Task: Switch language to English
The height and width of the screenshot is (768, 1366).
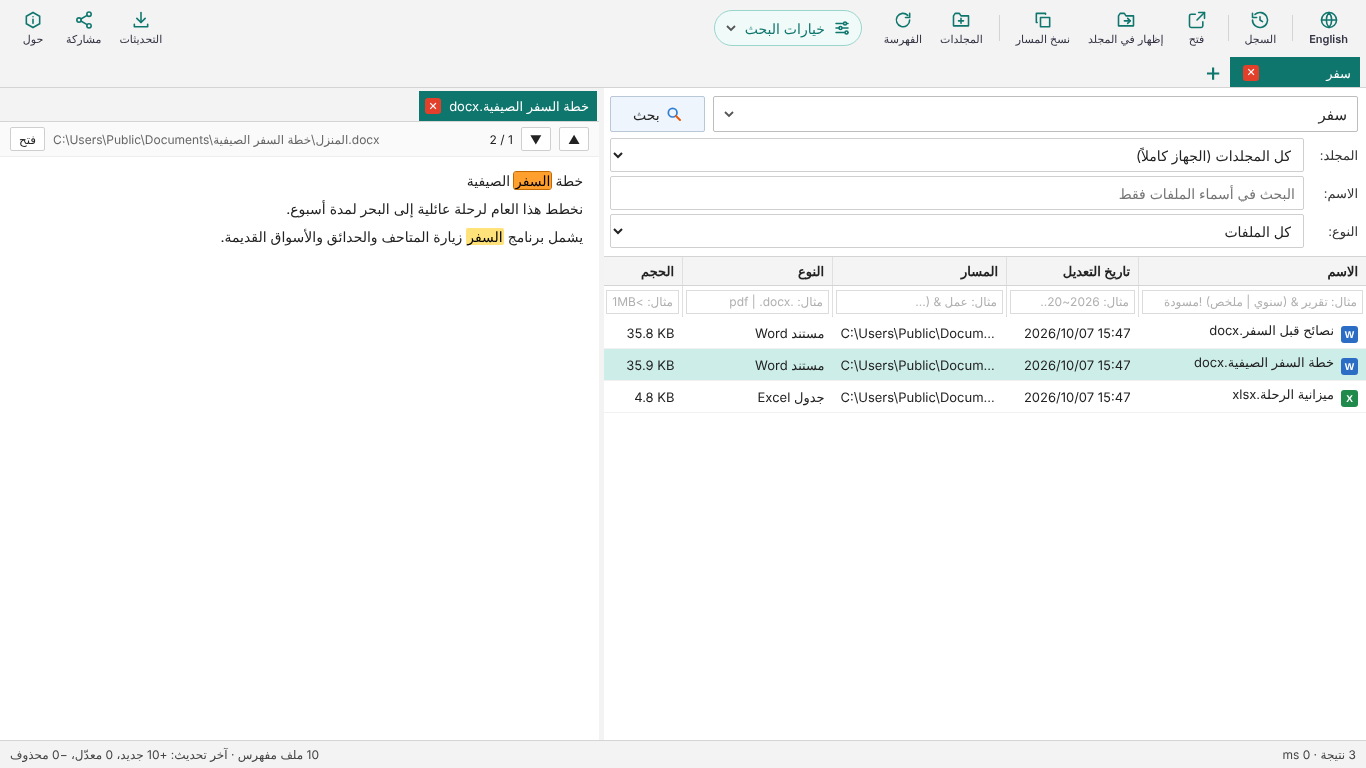Action: click(x=1329, y=28)
